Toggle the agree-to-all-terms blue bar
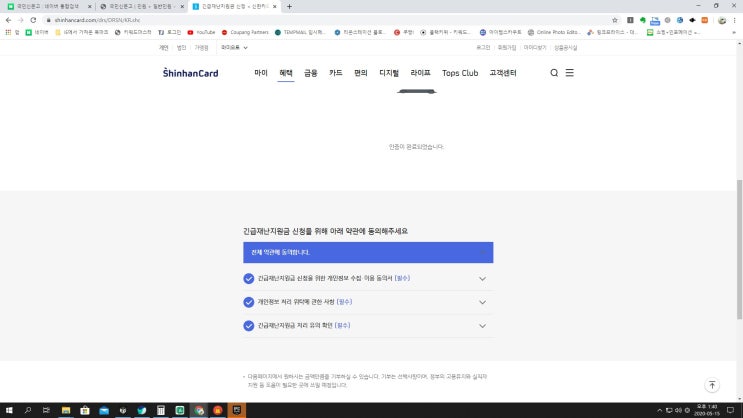This screenshot has width=743, height=418. (368, 253)
